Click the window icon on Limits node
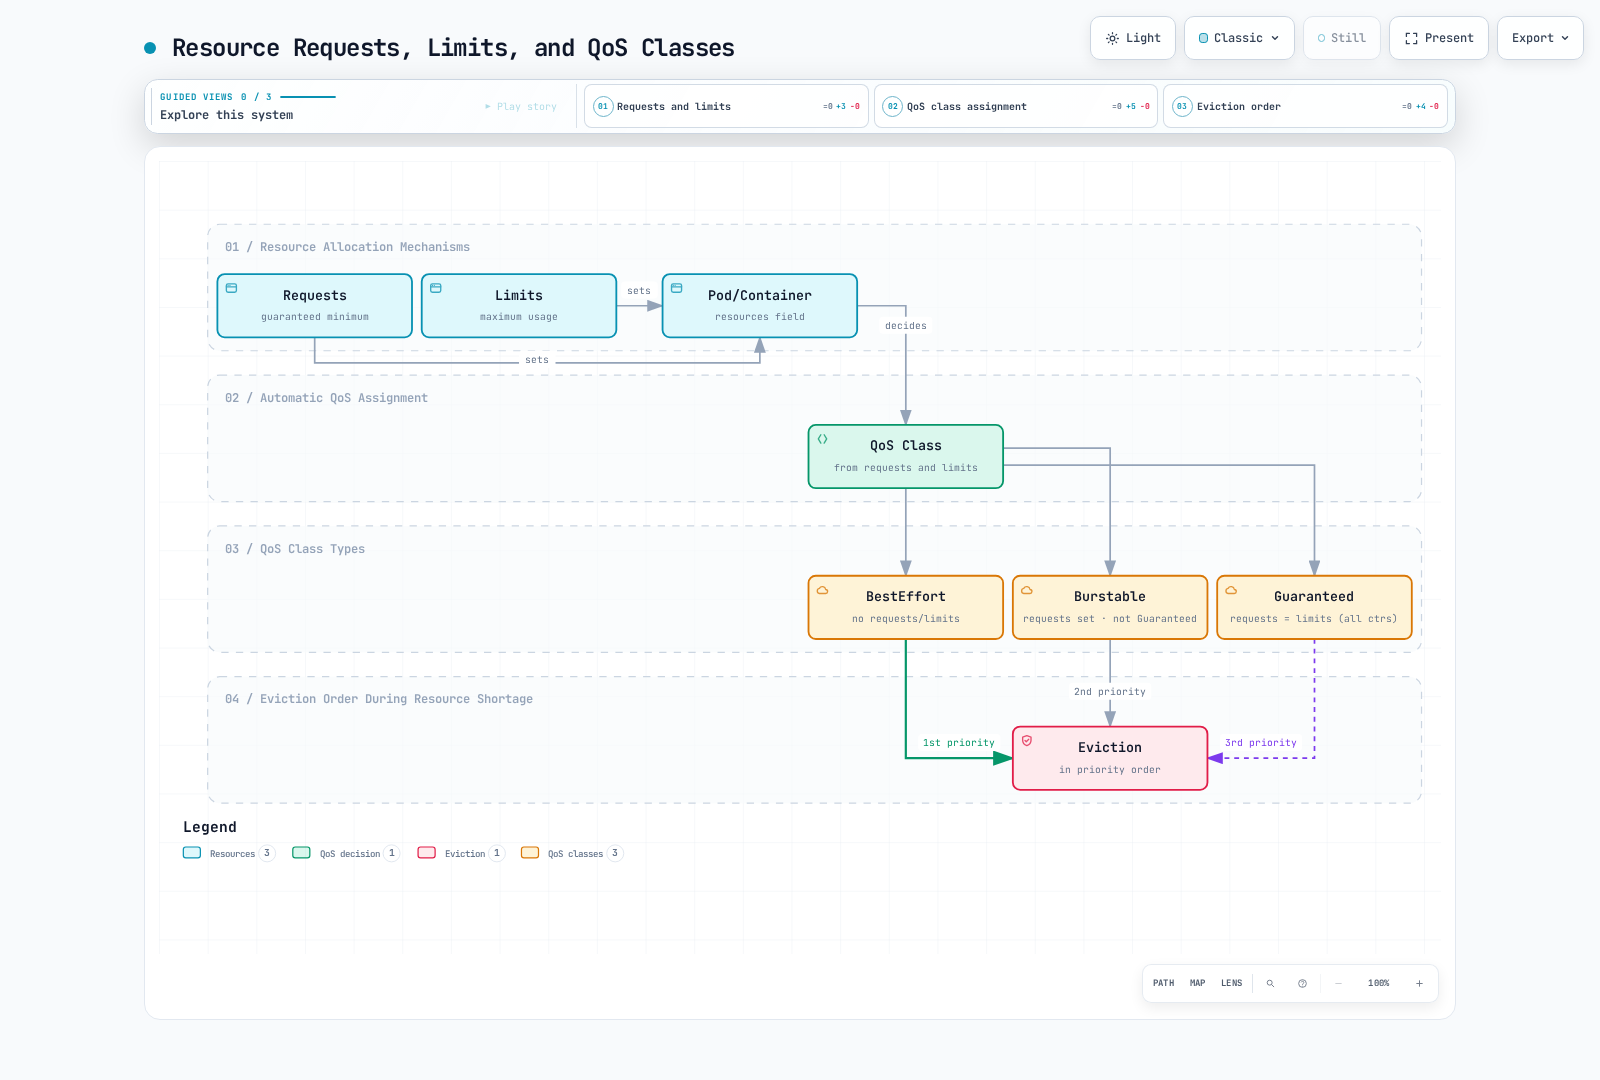The image size is (1600, 1080). 436,288
